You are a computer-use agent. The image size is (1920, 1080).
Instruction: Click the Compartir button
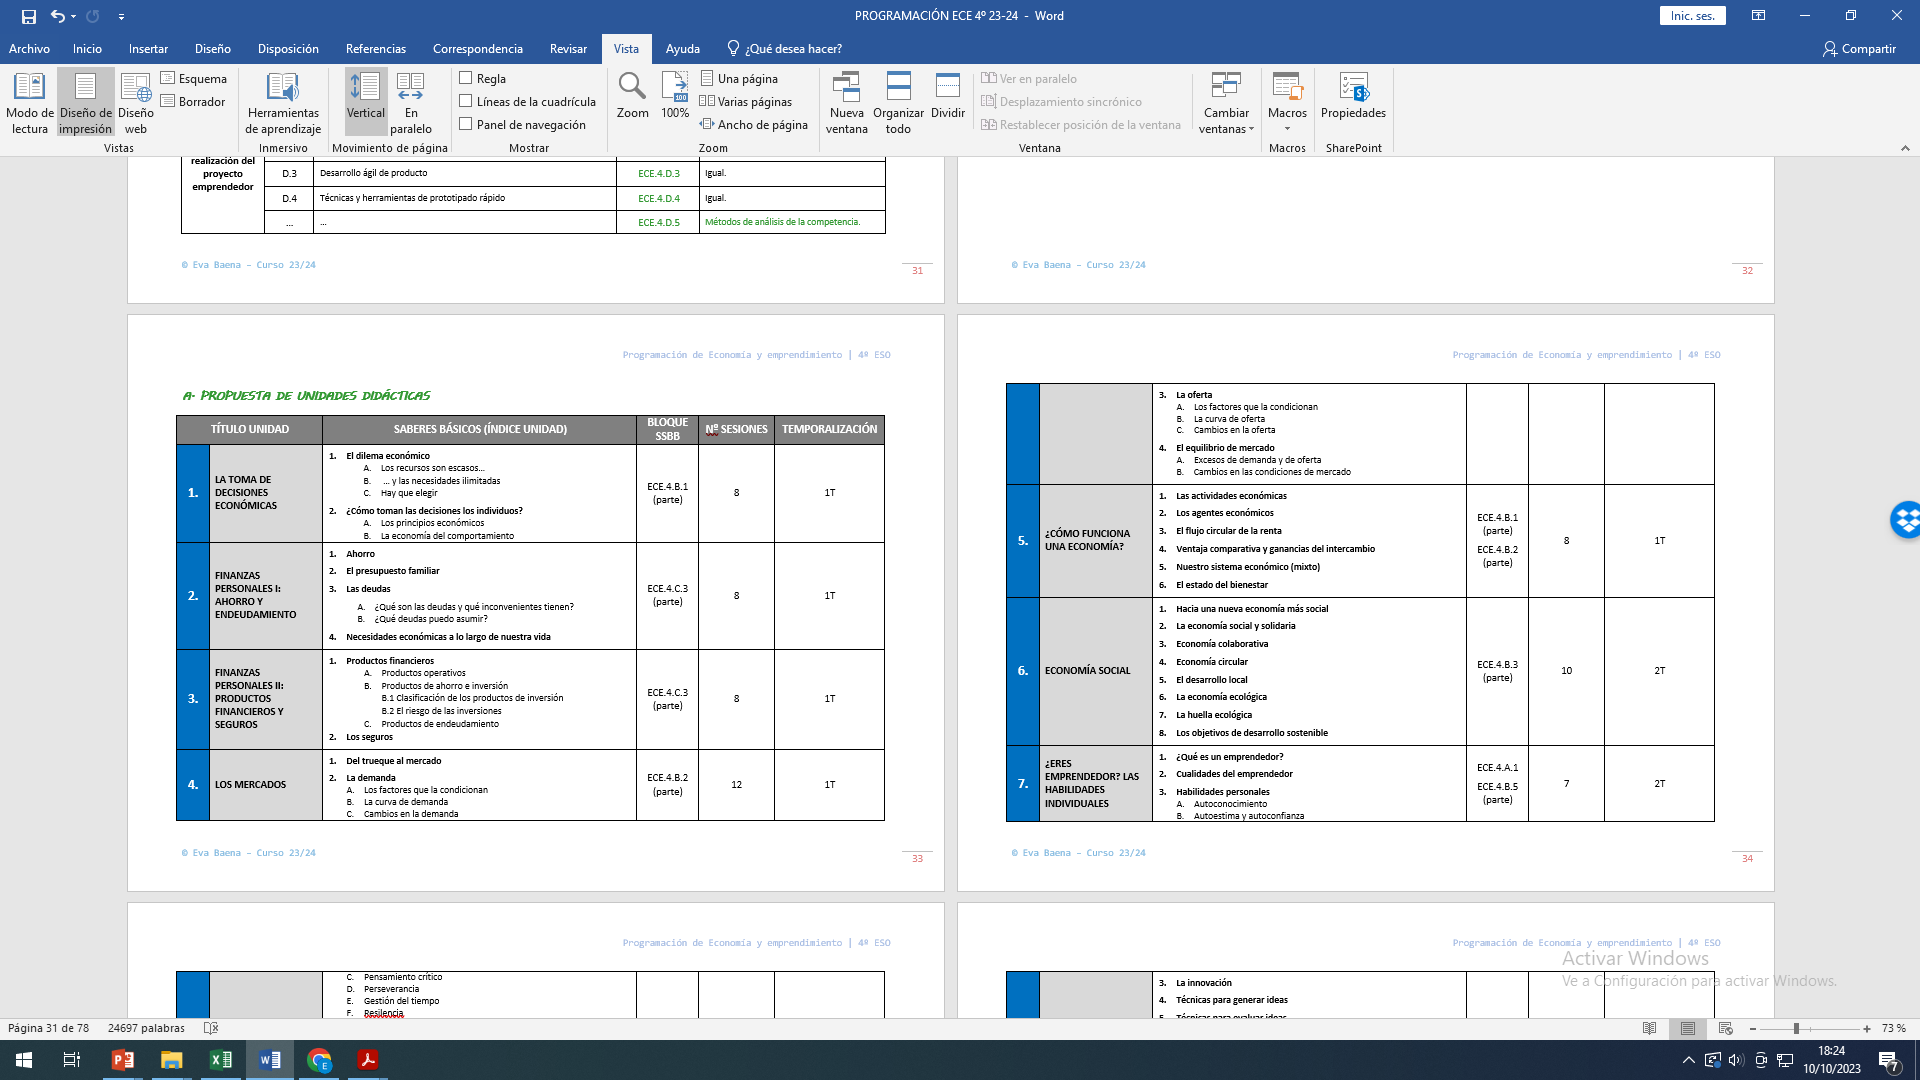pos(1859,48)
